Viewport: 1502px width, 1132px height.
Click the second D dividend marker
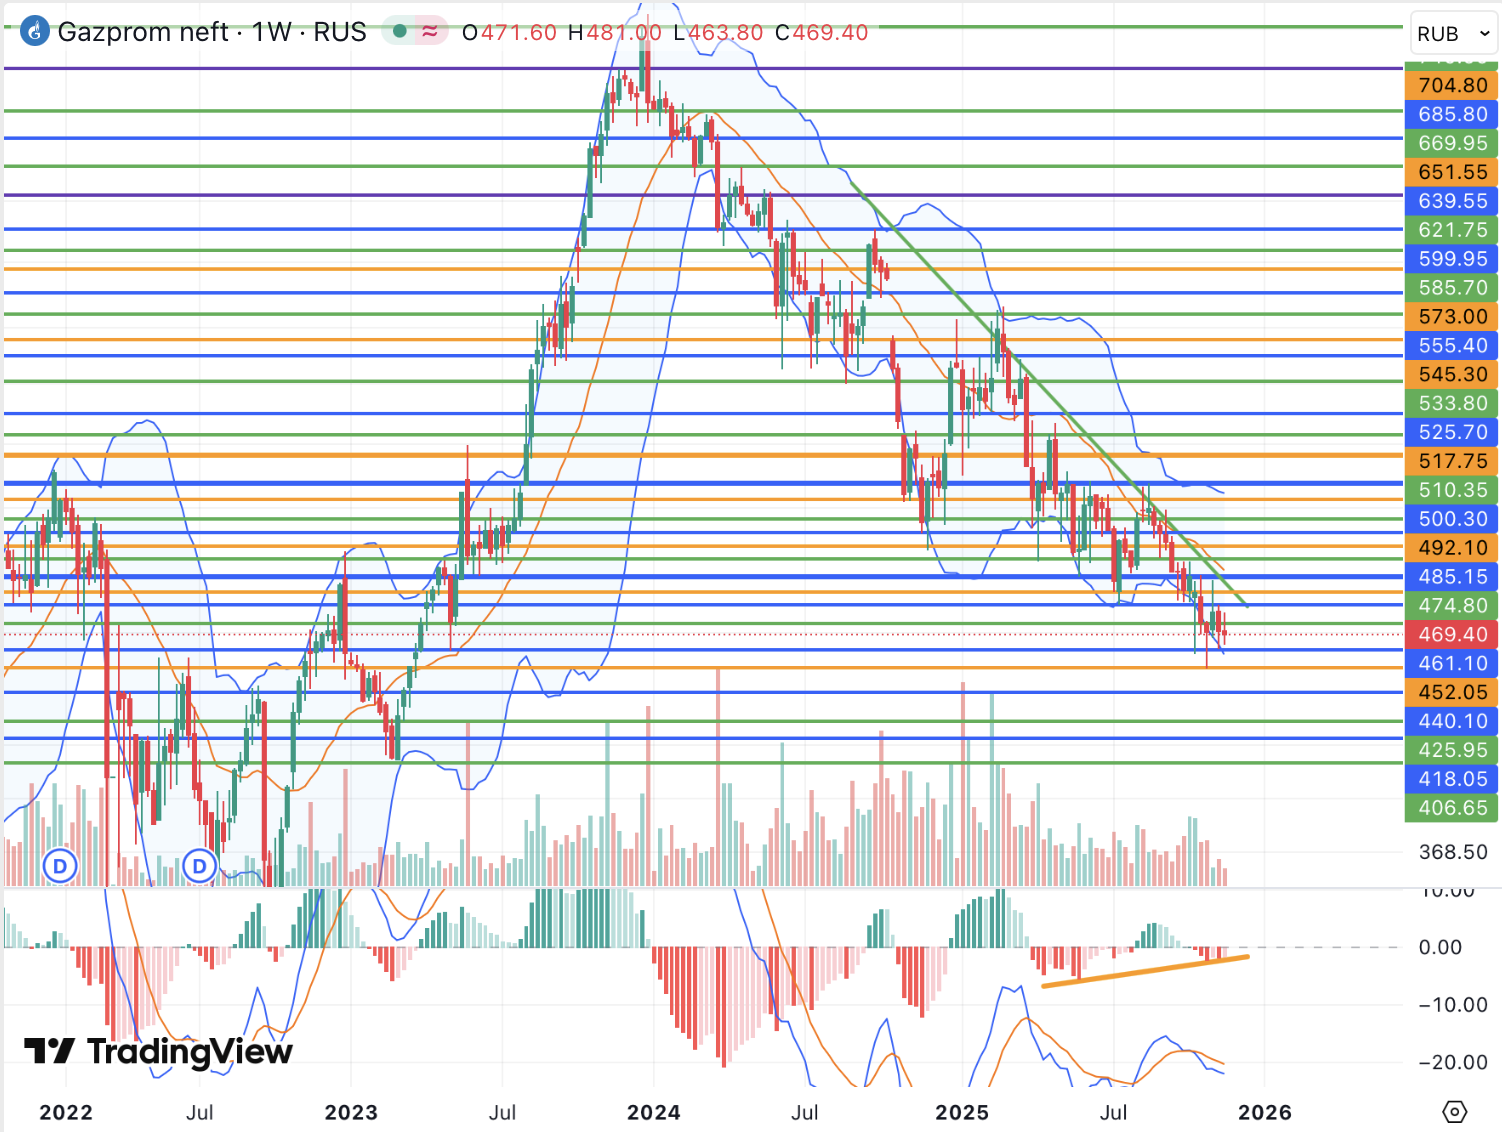pos(200,866)
